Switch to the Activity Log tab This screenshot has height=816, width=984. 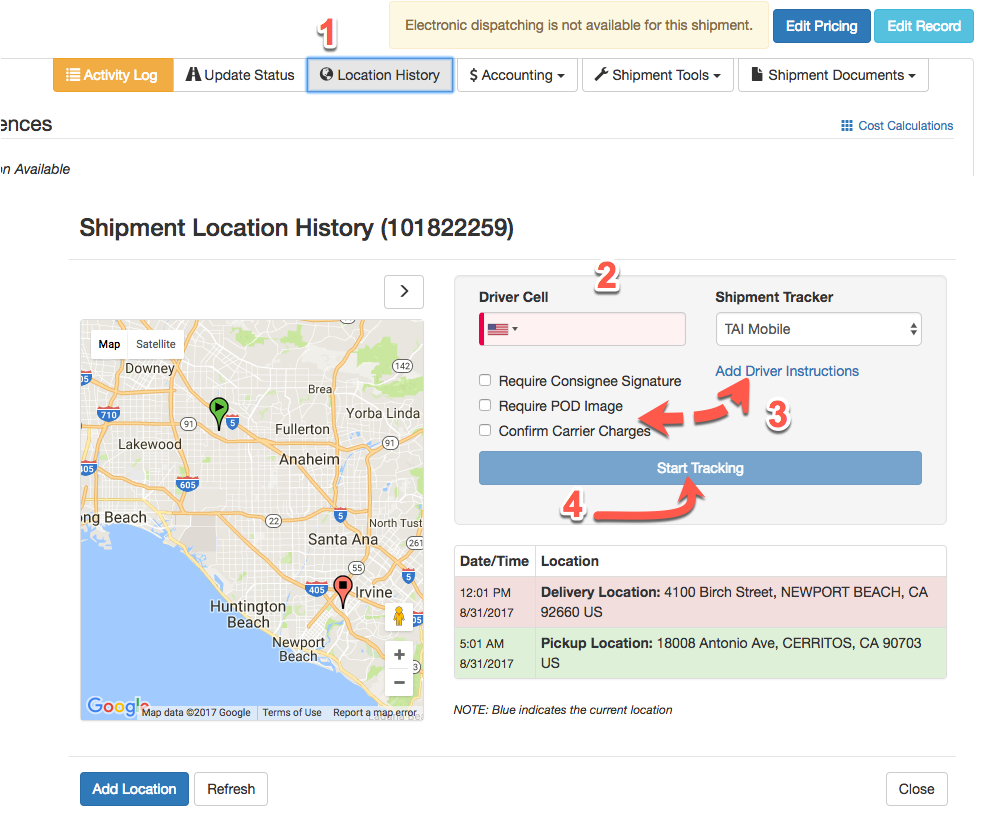113,74
